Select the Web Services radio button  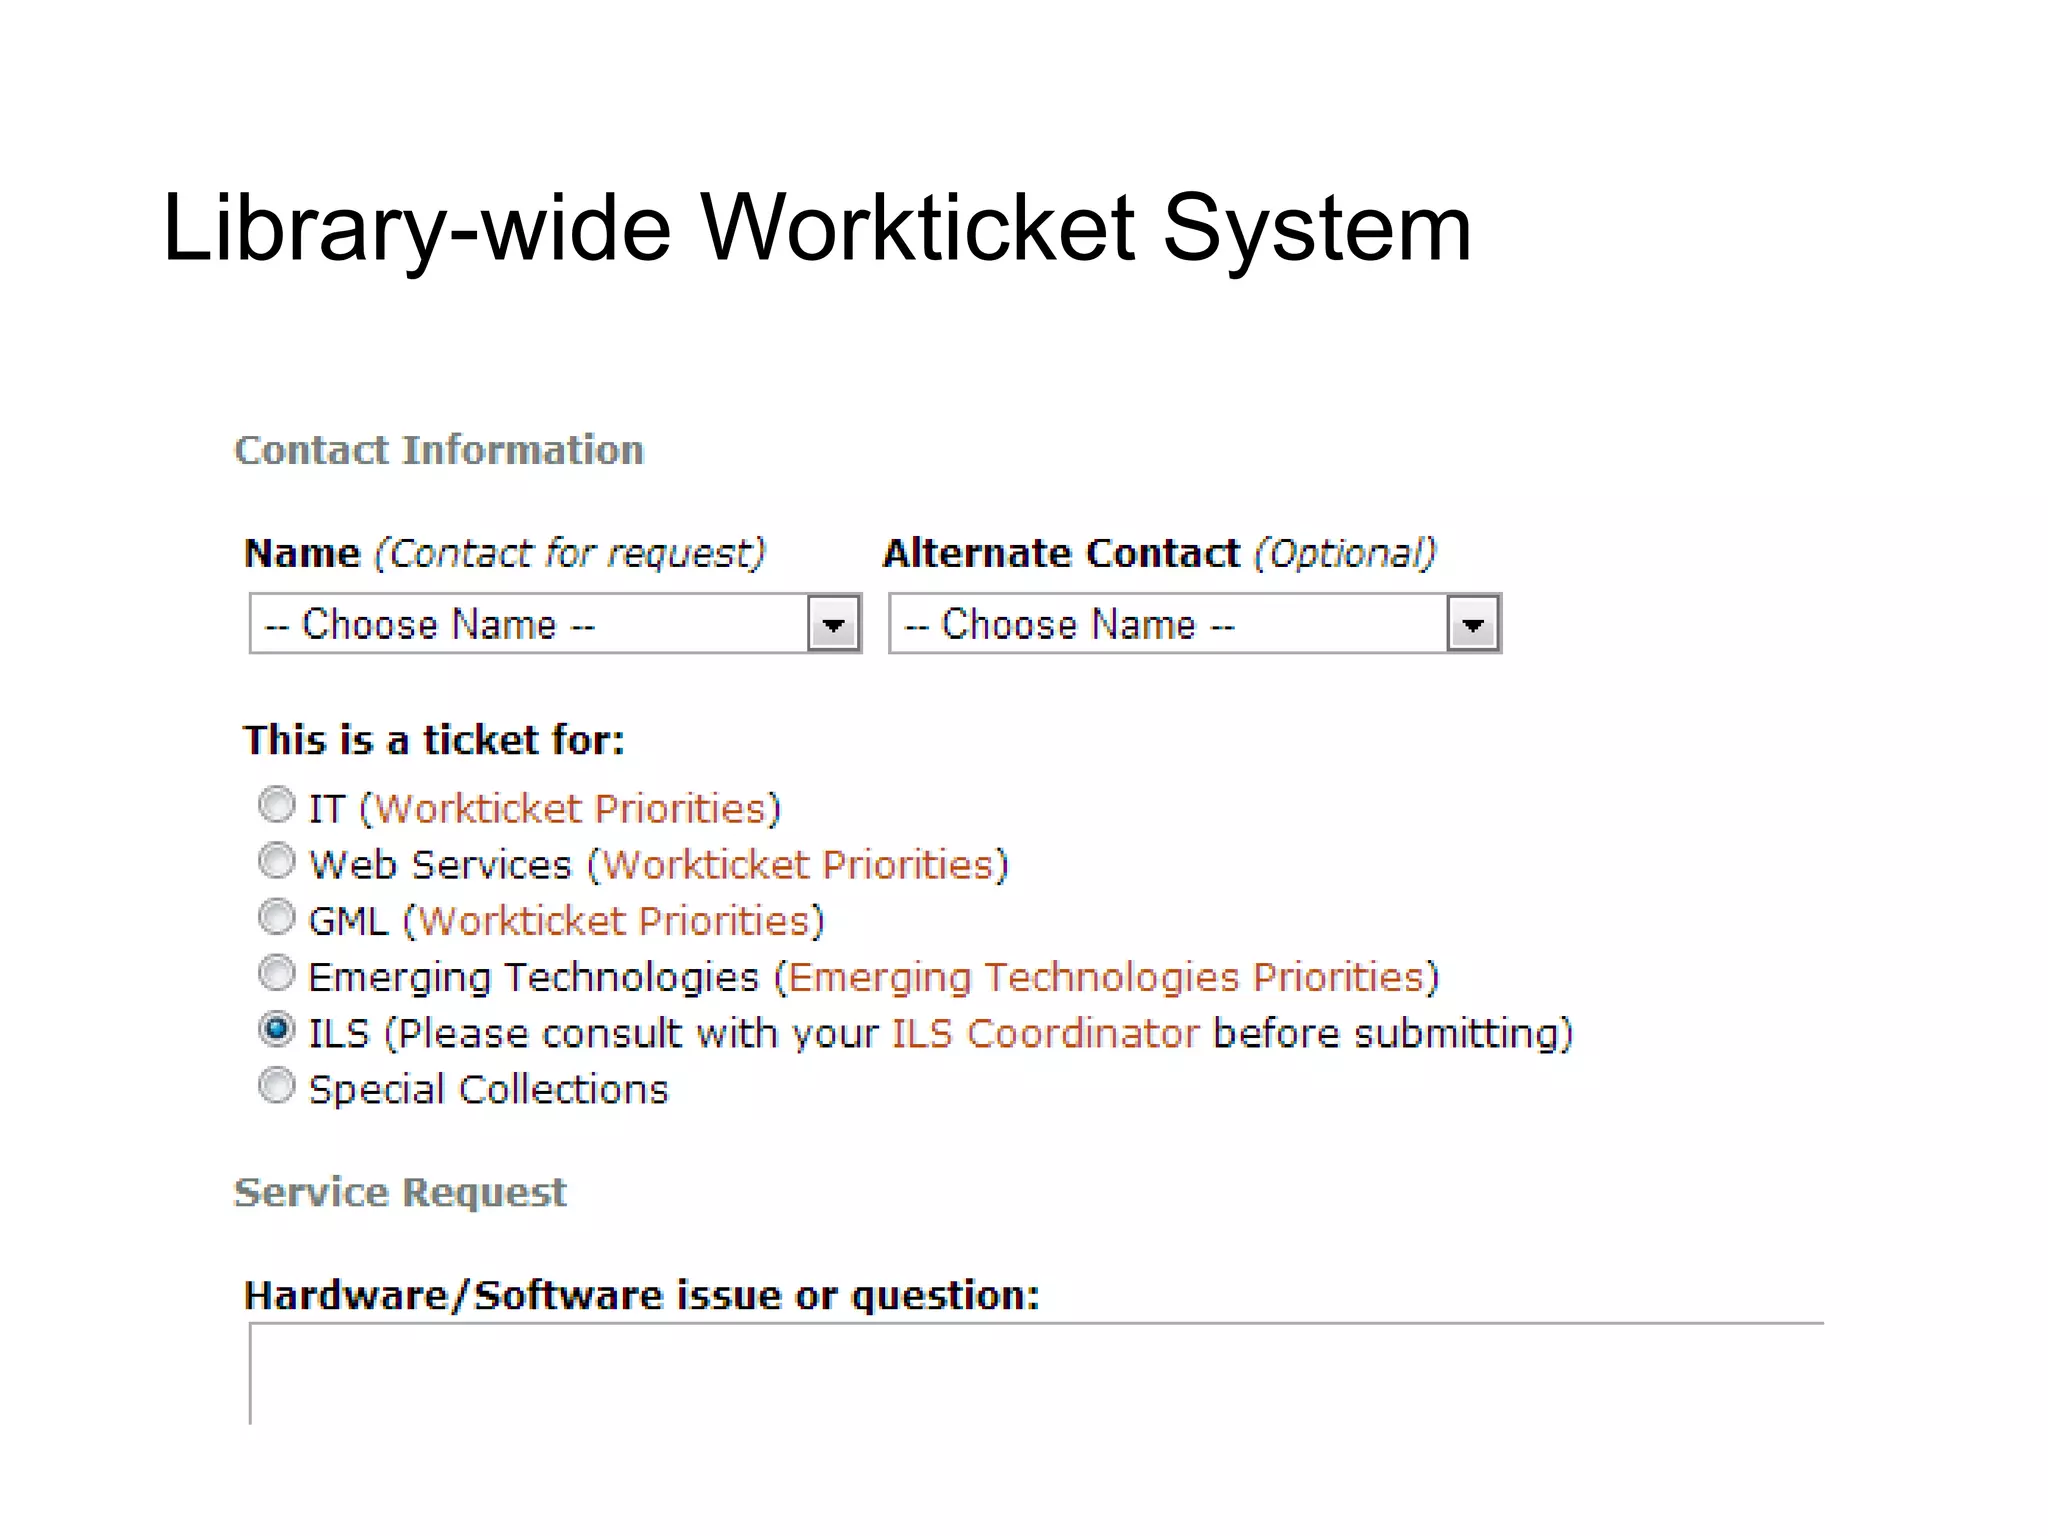[276, 861]
